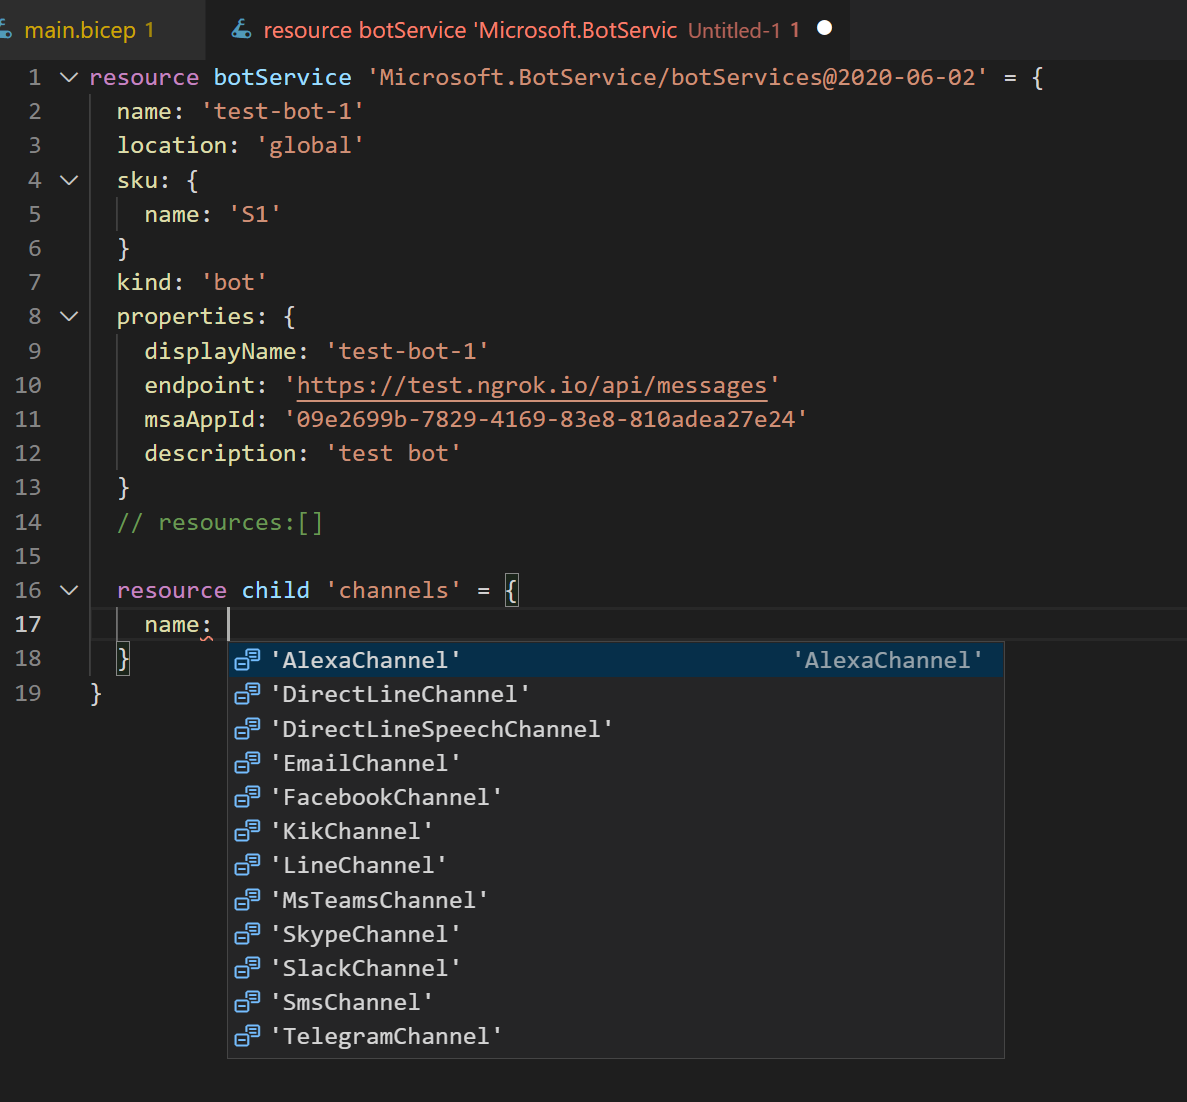Image resolution: width=1187 pixels, height=1102 pixels.
Task: Click the opening brace on line 16
Action: pos(512,590)
